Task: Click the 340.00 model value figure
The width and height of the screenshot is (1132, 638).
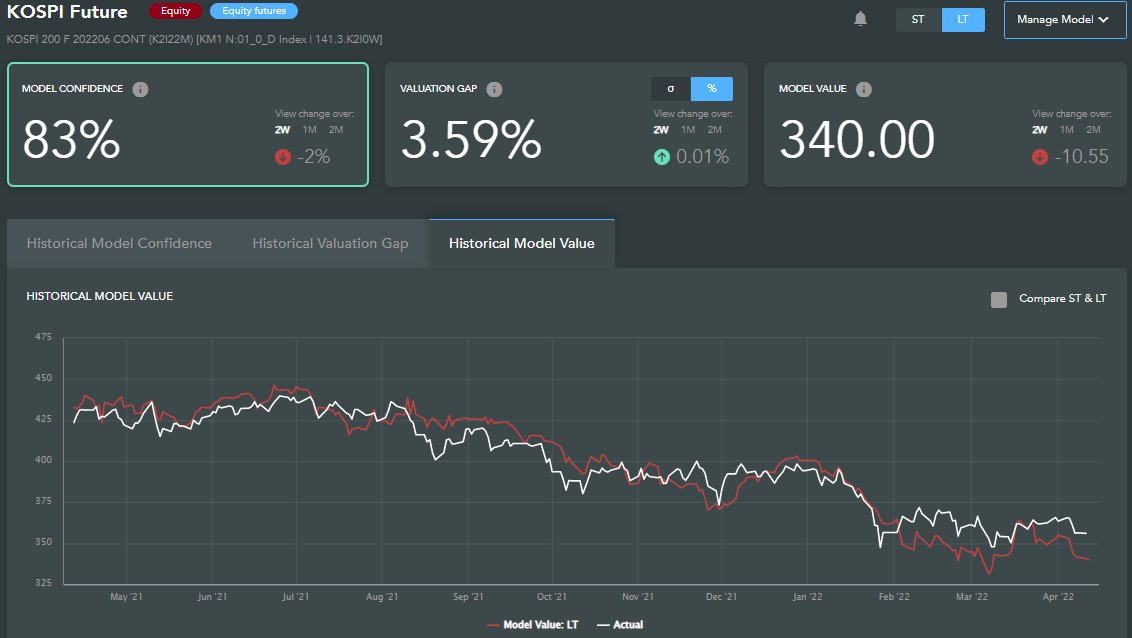Action: pos(857,139)
